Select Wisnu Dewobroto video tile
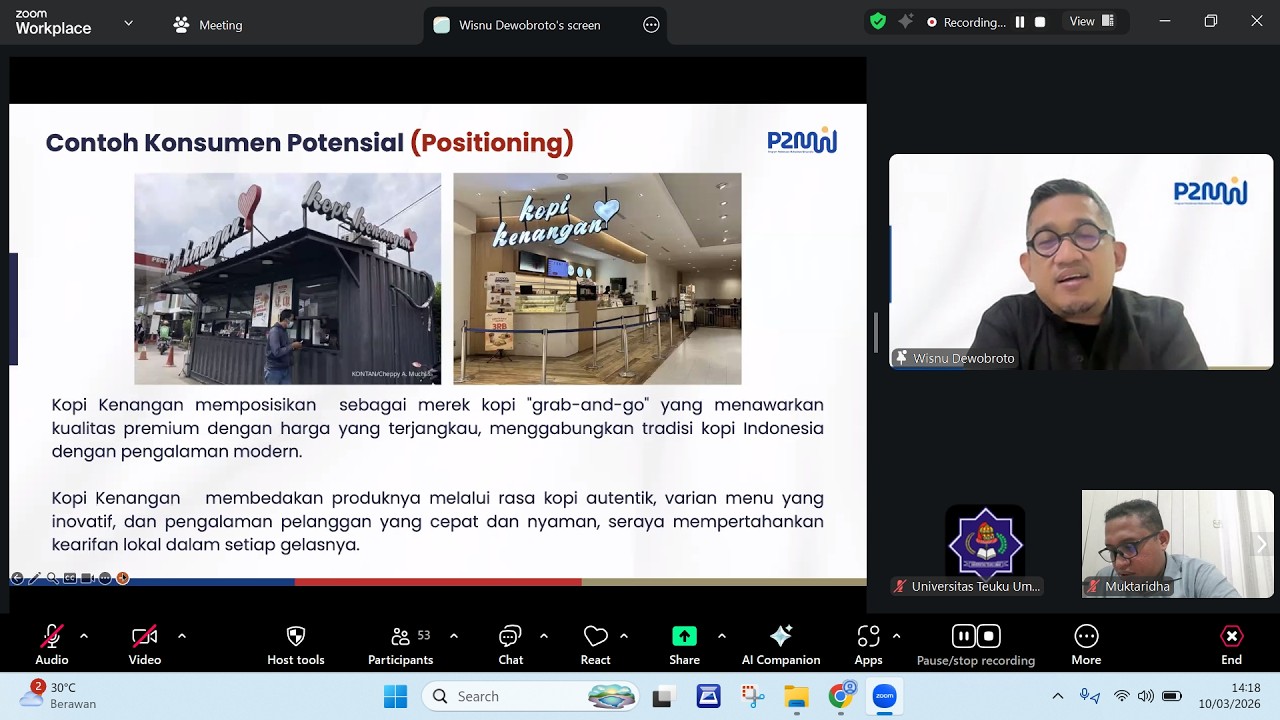 pos(1081,262)
